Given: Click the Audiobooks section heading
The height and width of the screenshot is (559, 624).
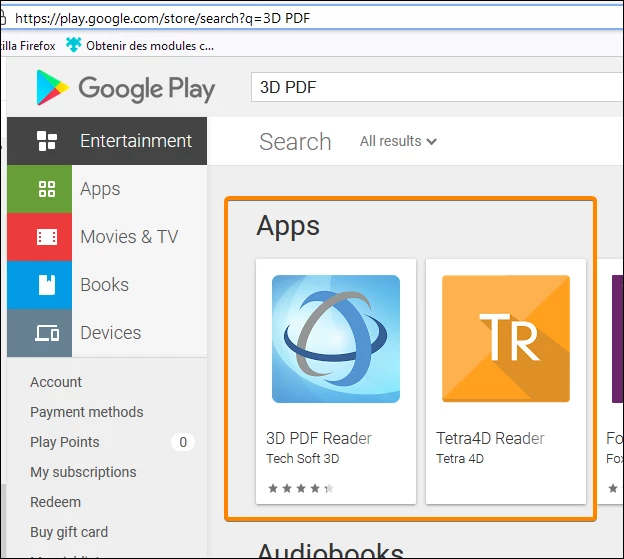Looking at the screenshot, I should pyautogui.click(x=330, y=550).
